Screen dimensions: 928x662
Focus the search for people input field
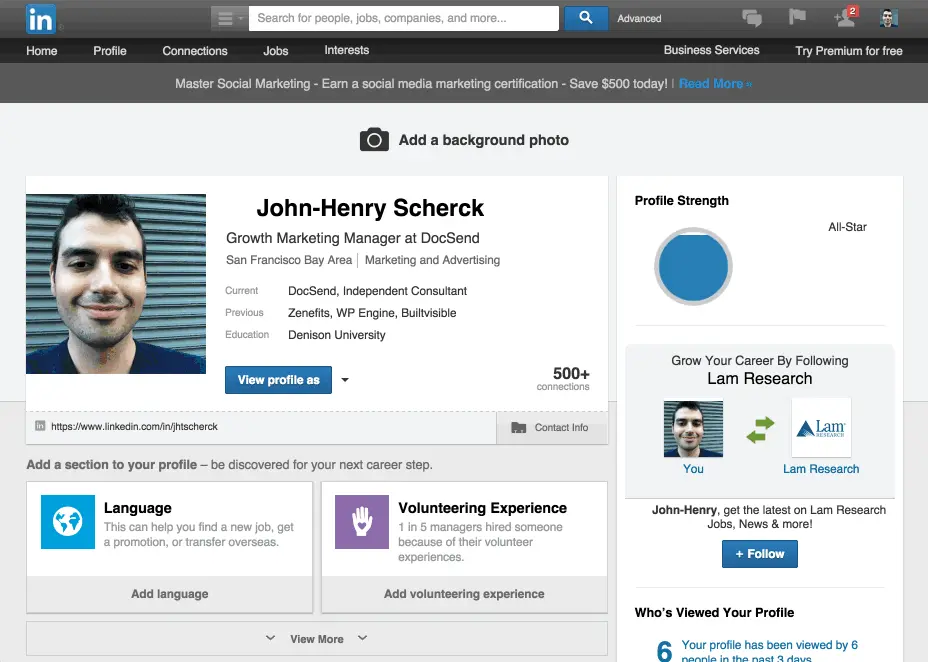[x=404, y=18]
